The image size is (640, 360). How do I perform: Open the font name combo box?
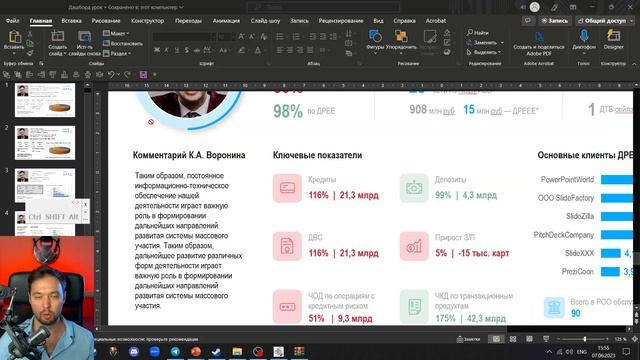tap(184, 37)
